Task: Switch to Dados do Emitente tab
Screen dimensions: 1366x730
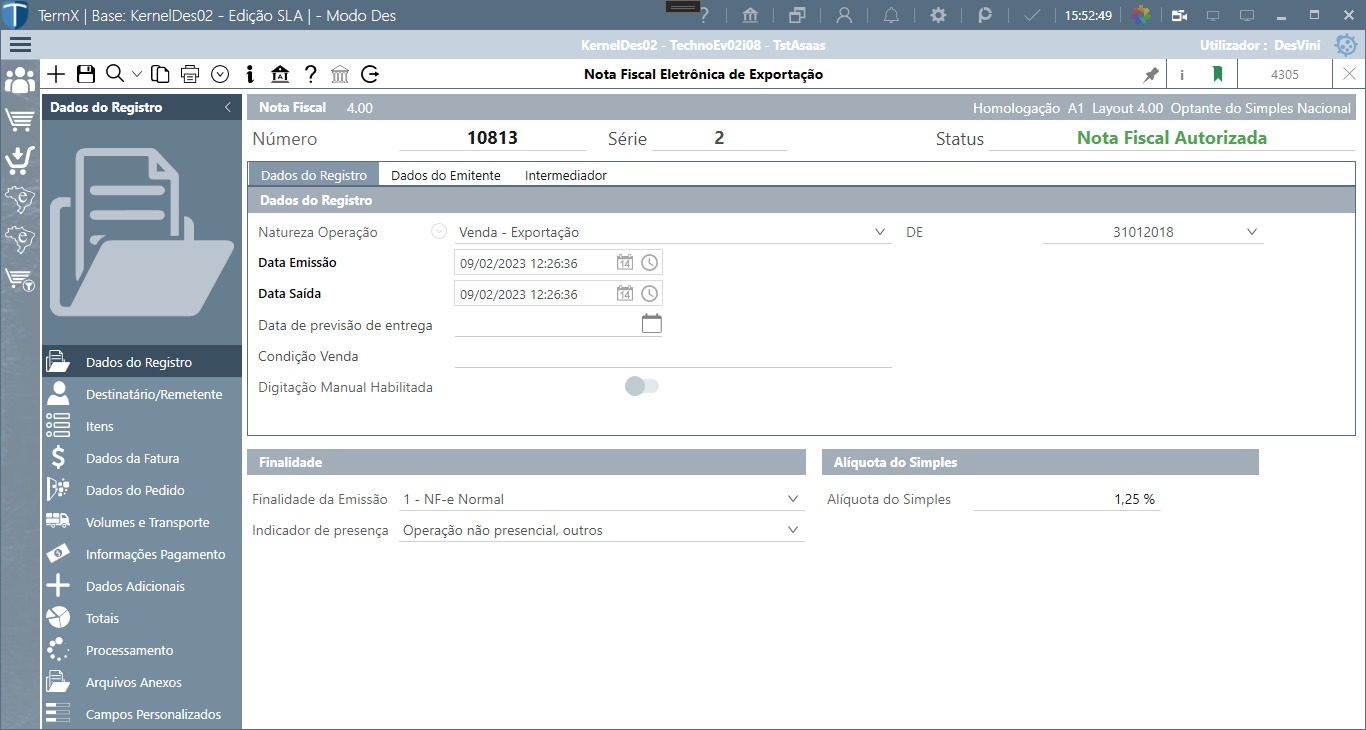Action: pos(446,175)
